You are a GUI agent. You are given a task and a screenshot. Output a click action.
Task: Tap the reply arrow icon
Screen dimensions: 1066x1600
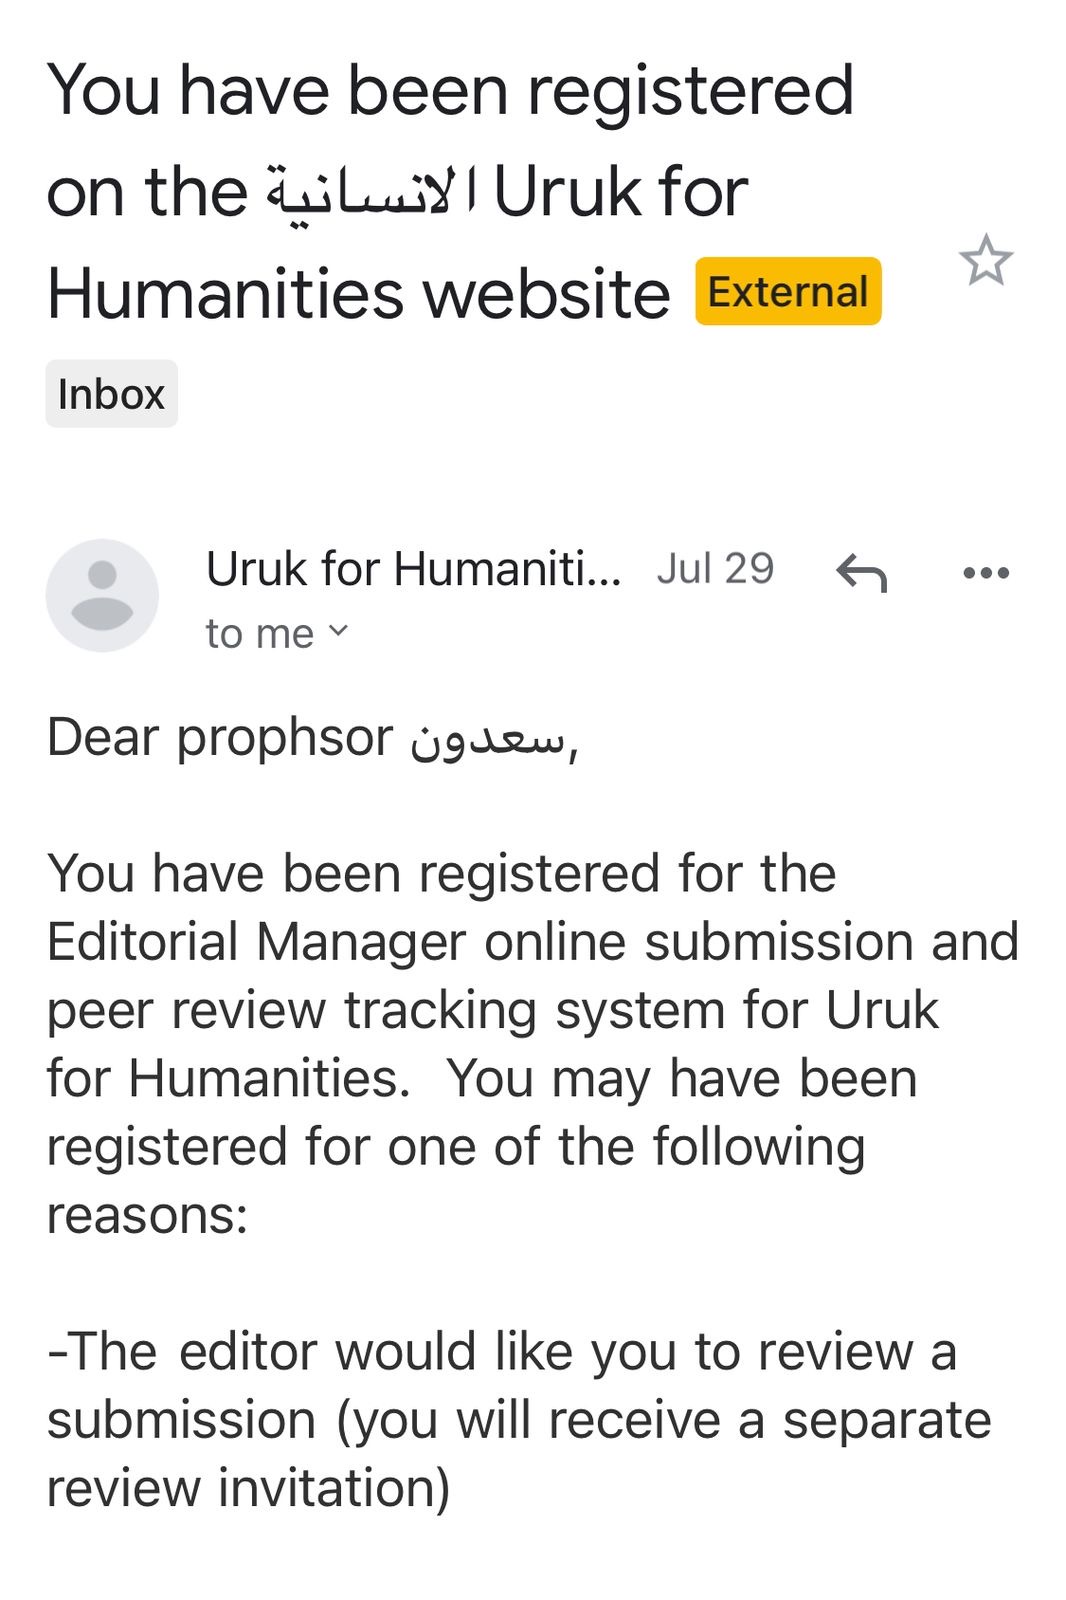click(861, 573)
